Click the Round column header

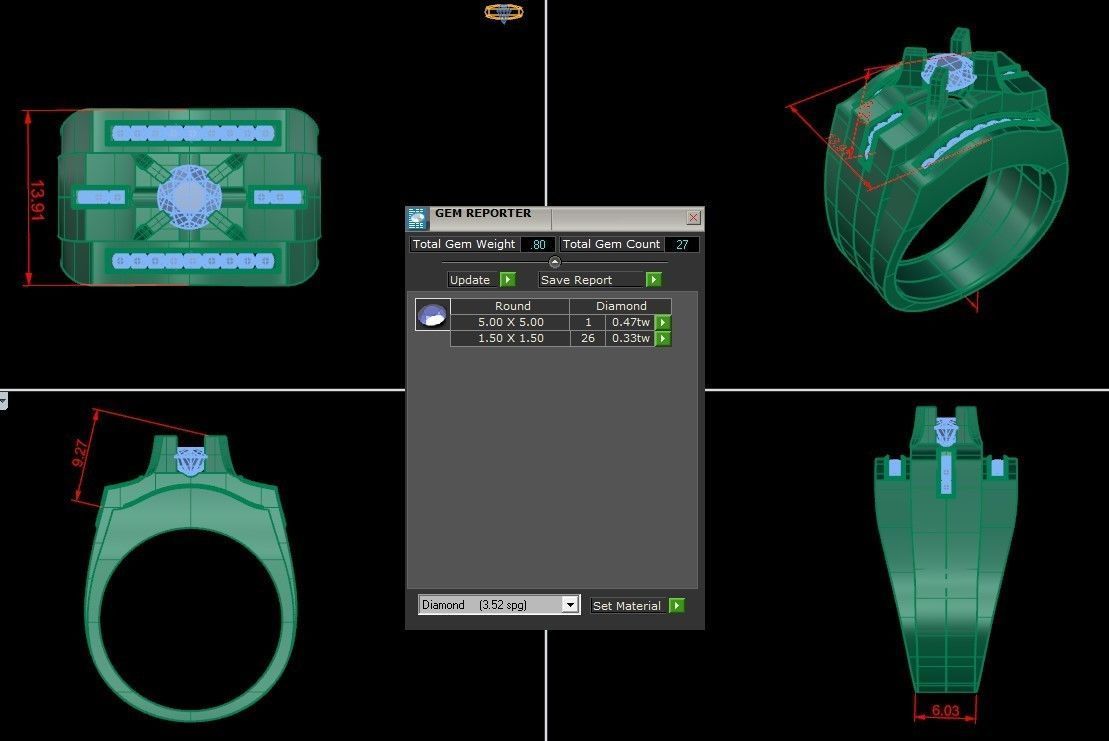click(x=512, y=306)
